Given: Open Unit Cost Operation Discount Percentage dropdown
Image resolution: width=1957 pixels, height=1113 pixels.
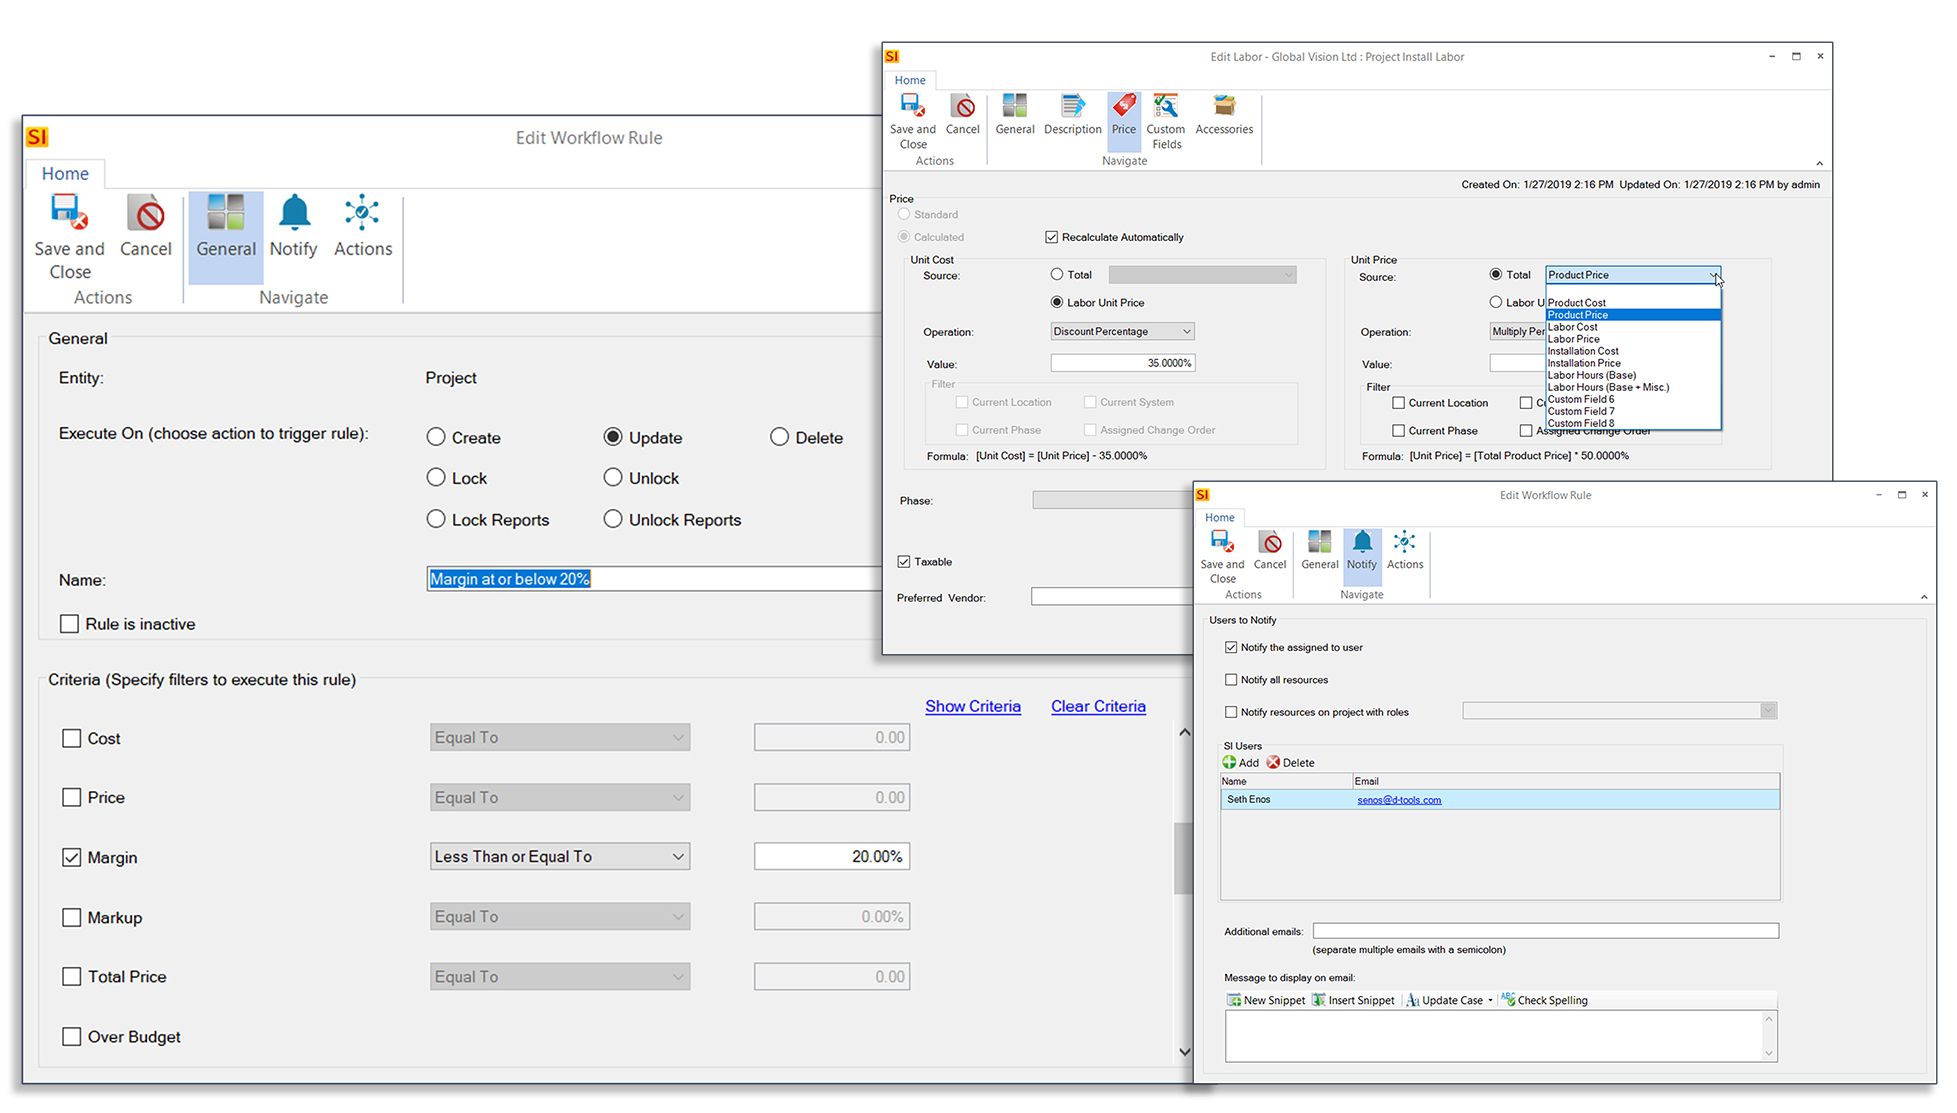Looking at the screenshot, I should [x=1122, y=331].
